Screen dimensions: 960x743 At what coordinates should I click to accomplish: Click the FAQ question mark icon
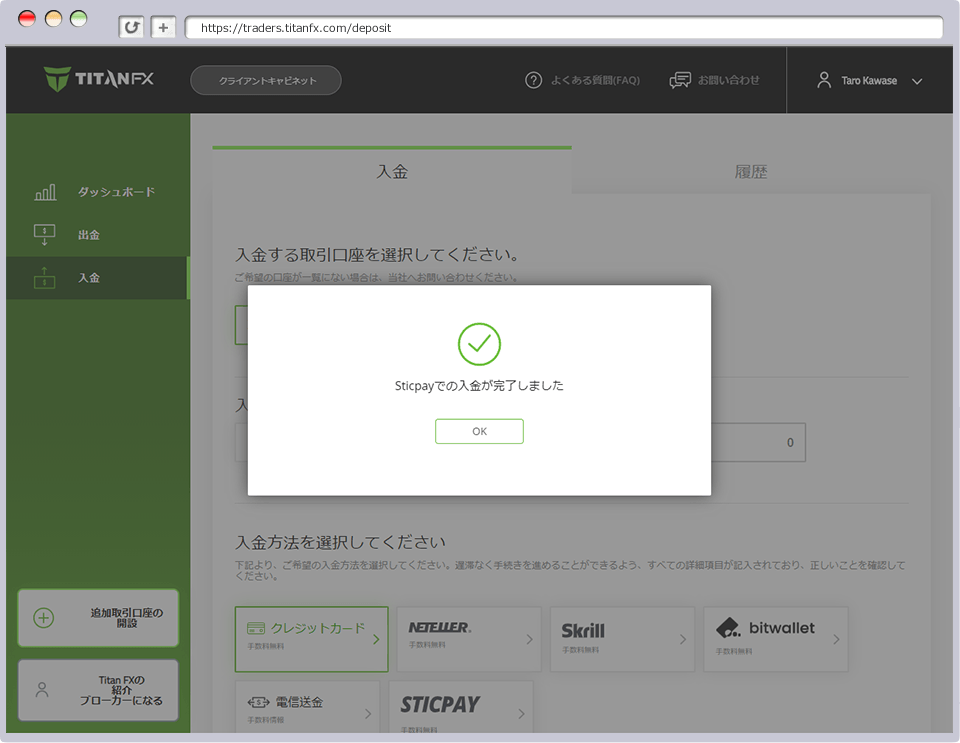point(533,80)
